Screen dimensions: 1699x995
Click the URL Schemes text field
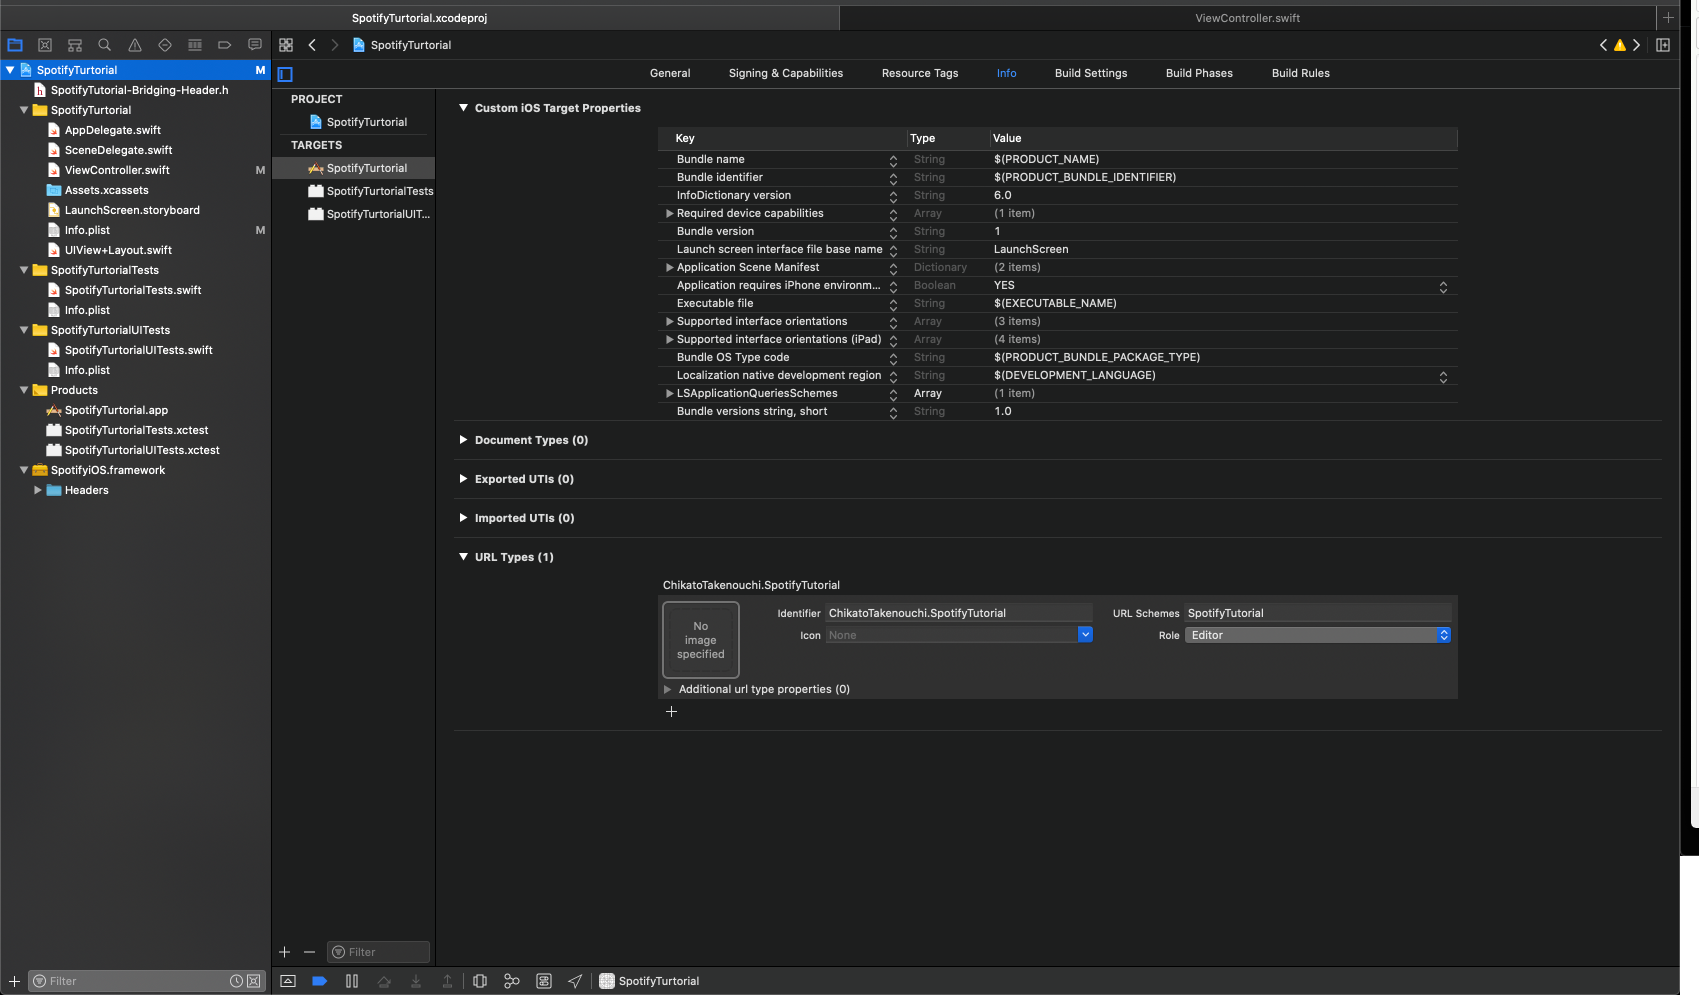coord(1317,613)
